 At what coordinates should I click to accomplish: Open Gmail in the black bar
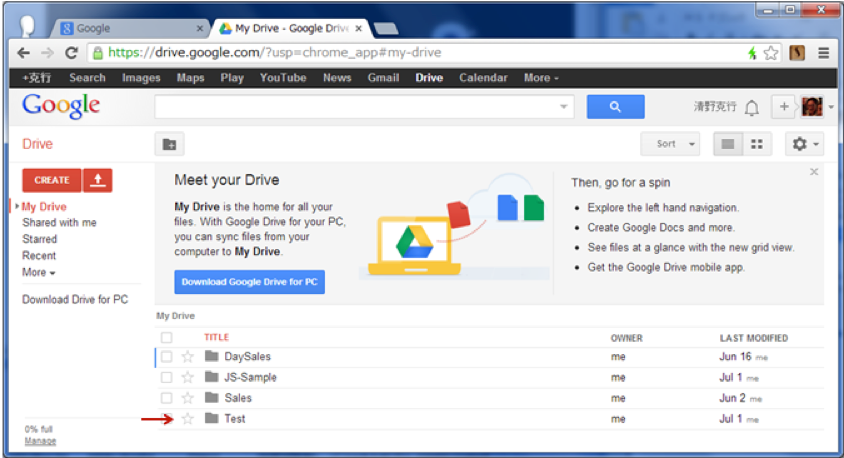click(383, 77)
